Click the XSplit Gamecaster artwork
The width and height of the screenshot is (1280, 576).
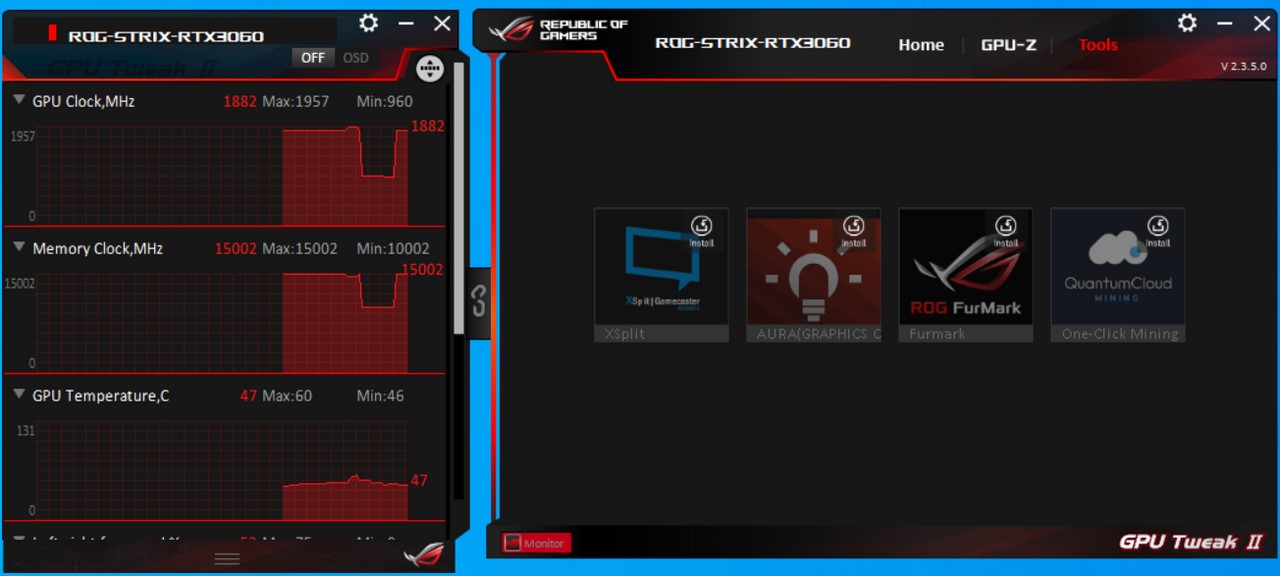tap(661, 266)
